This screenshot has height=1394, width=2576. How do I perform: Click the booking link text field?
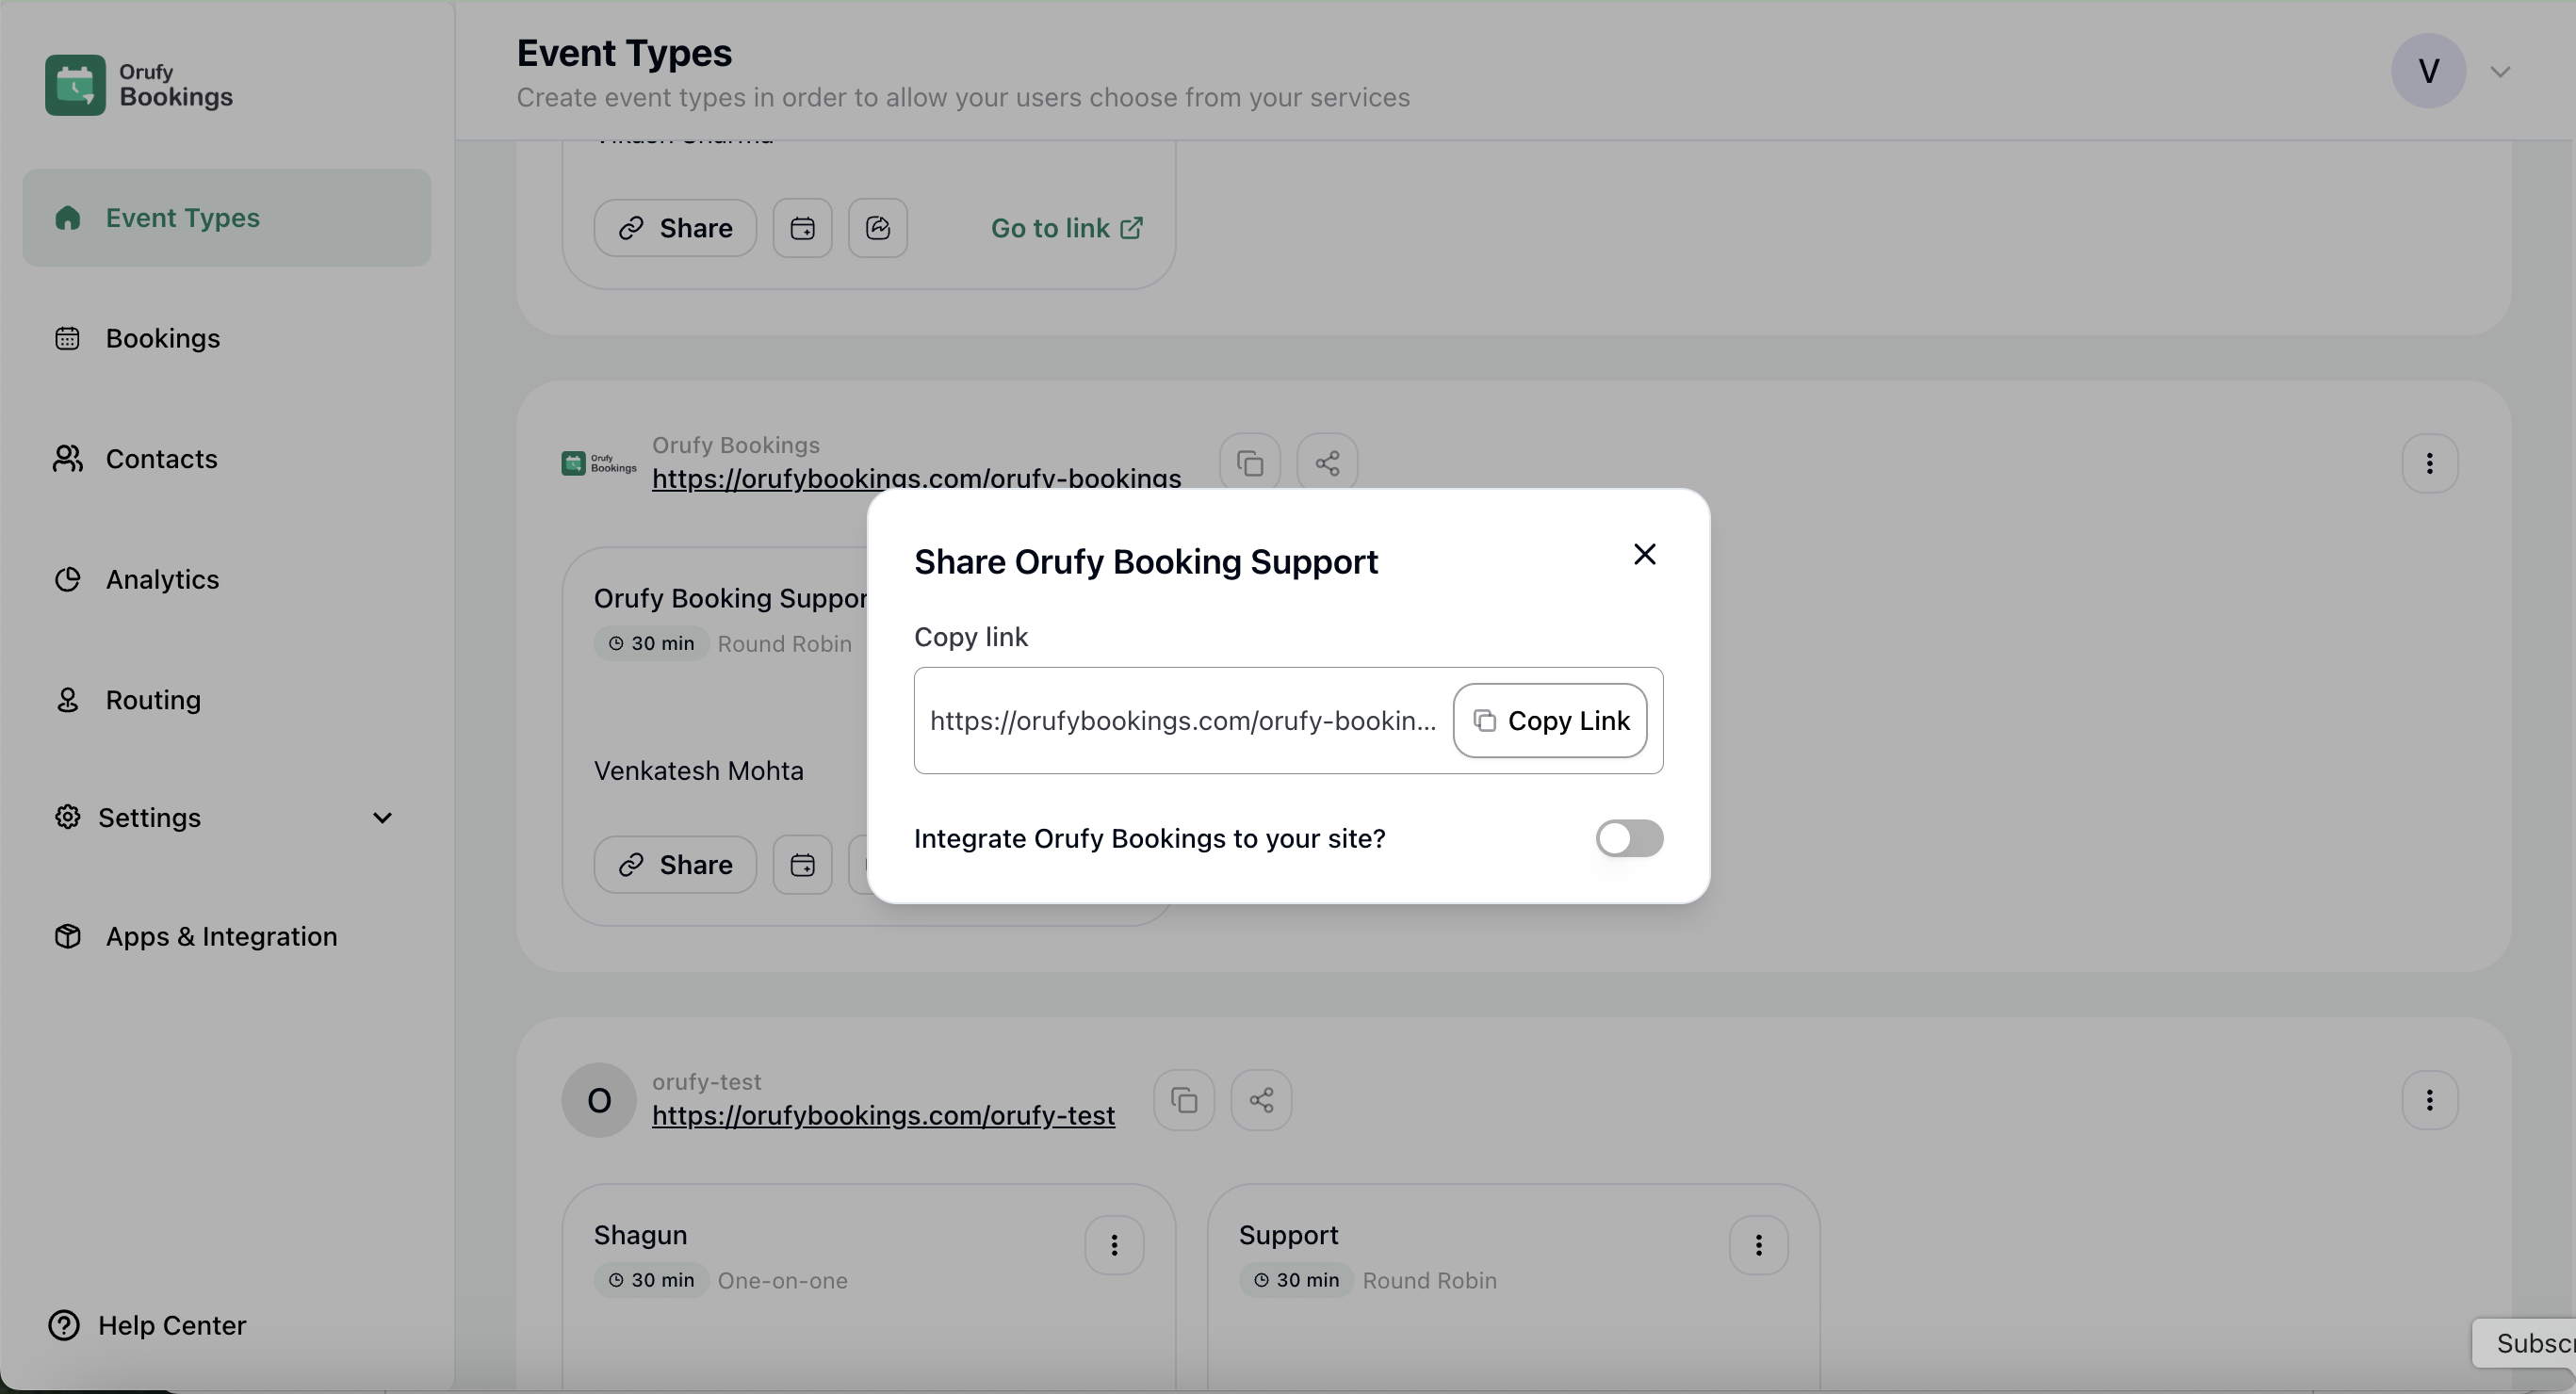coord(1182,721)
